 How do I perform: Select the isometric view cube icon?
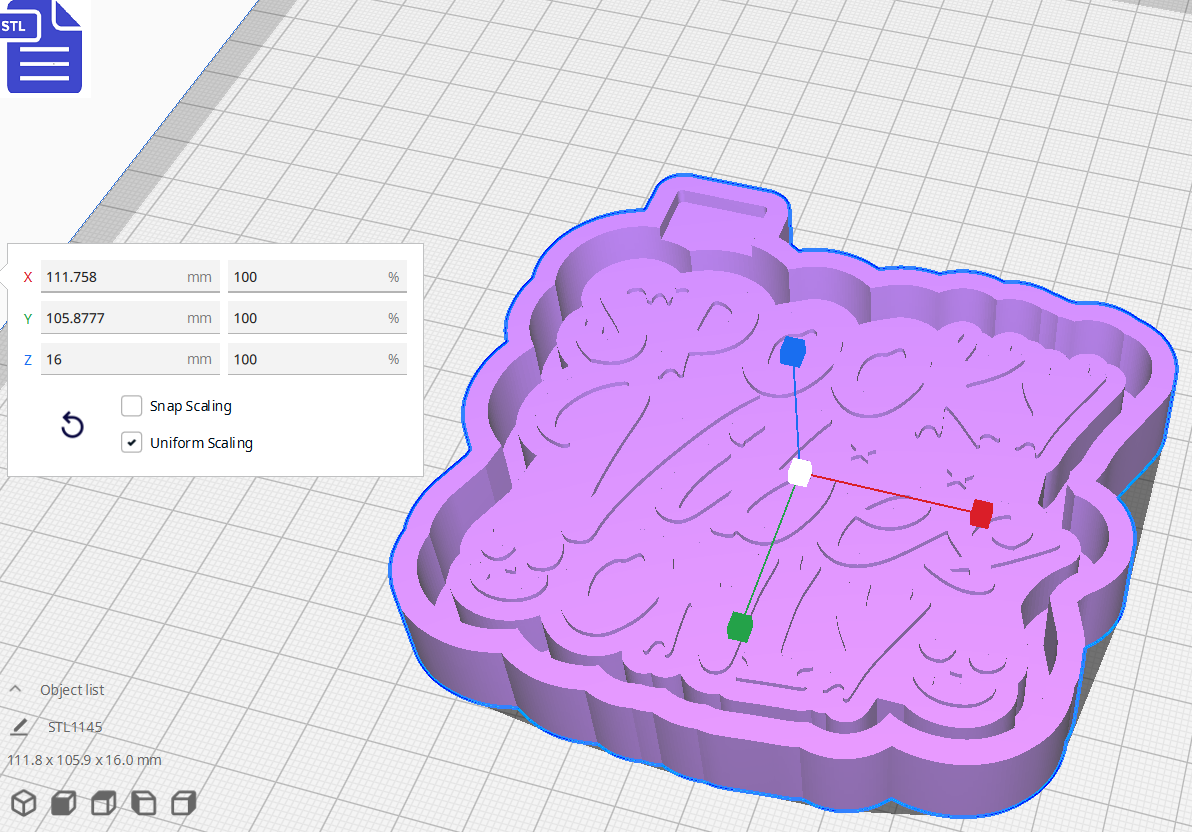(23, 802)
